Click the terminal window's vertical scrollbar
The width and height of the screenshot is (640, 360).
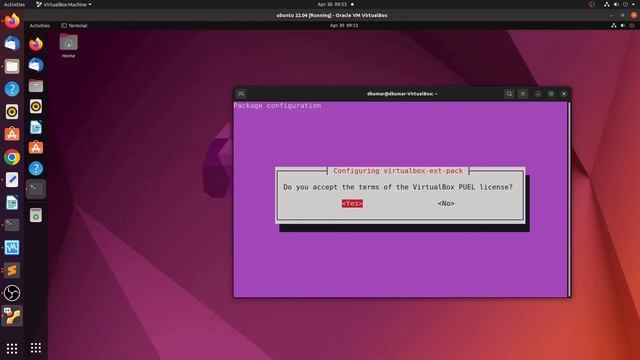(569, 199)
